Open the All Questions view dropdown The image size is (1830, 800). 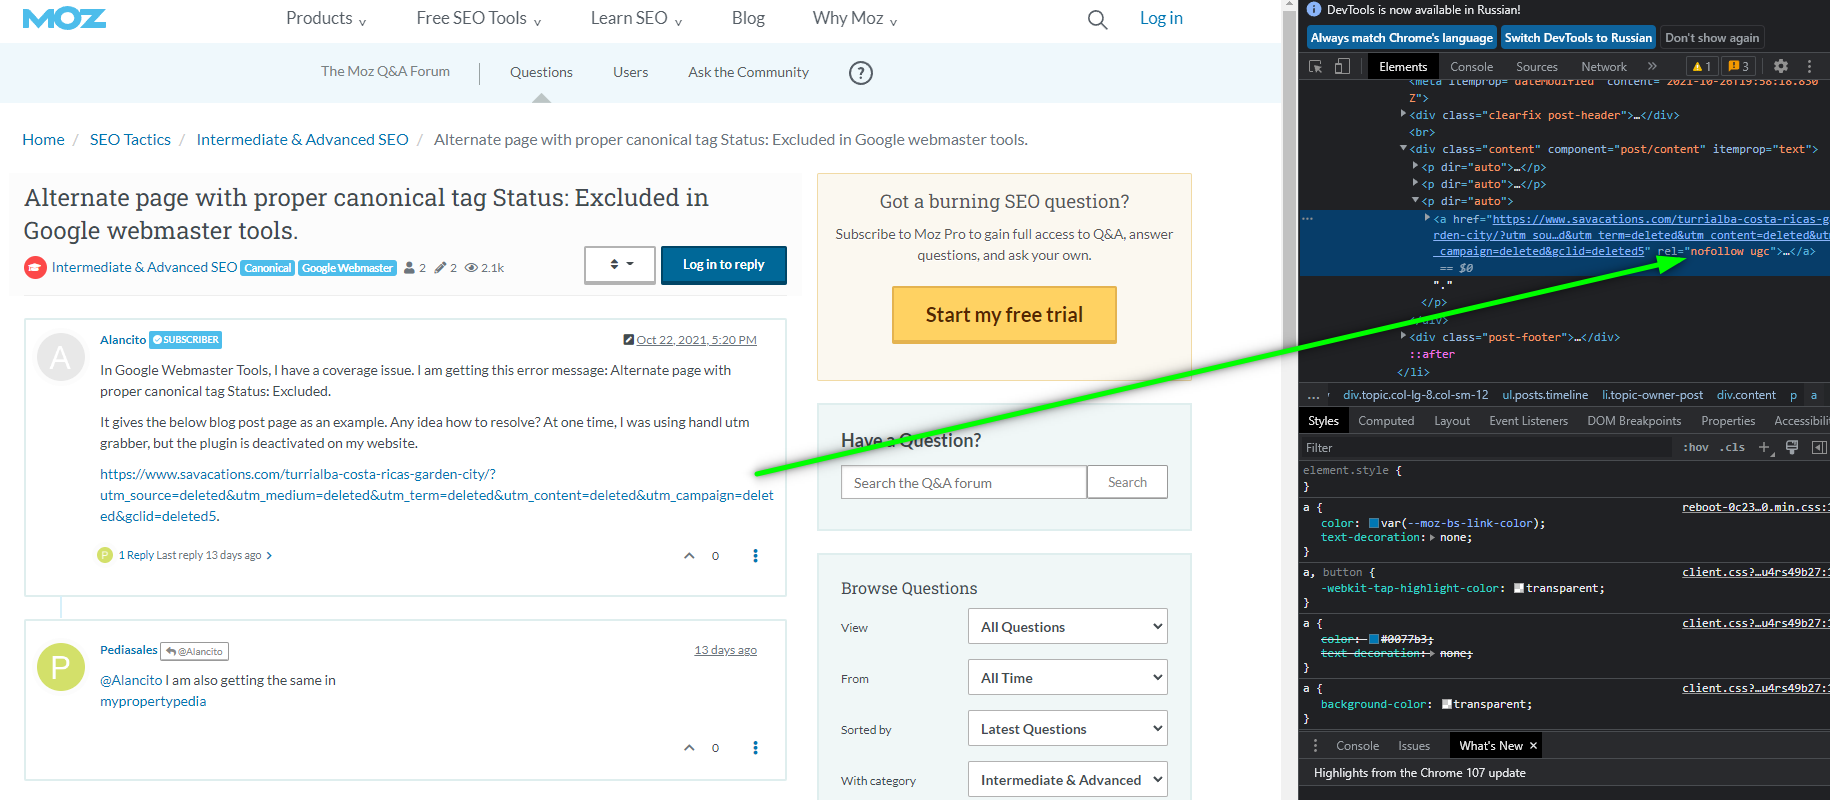(1067, 627)
